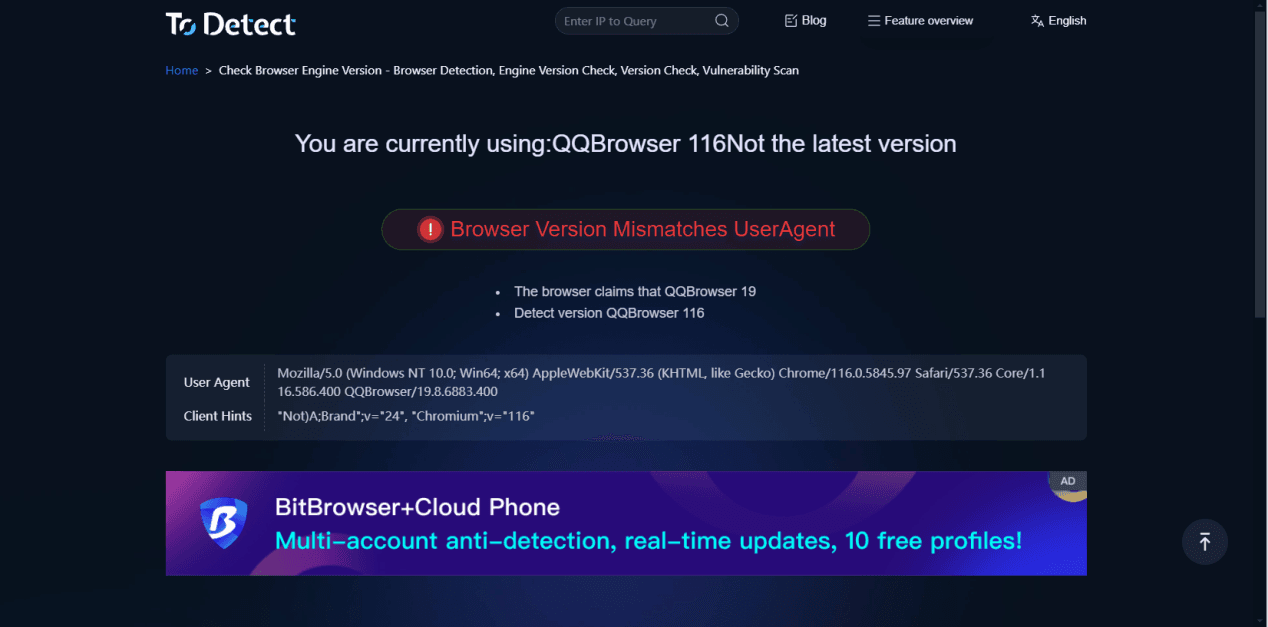Open the ToDetect logo homepage

231,23
